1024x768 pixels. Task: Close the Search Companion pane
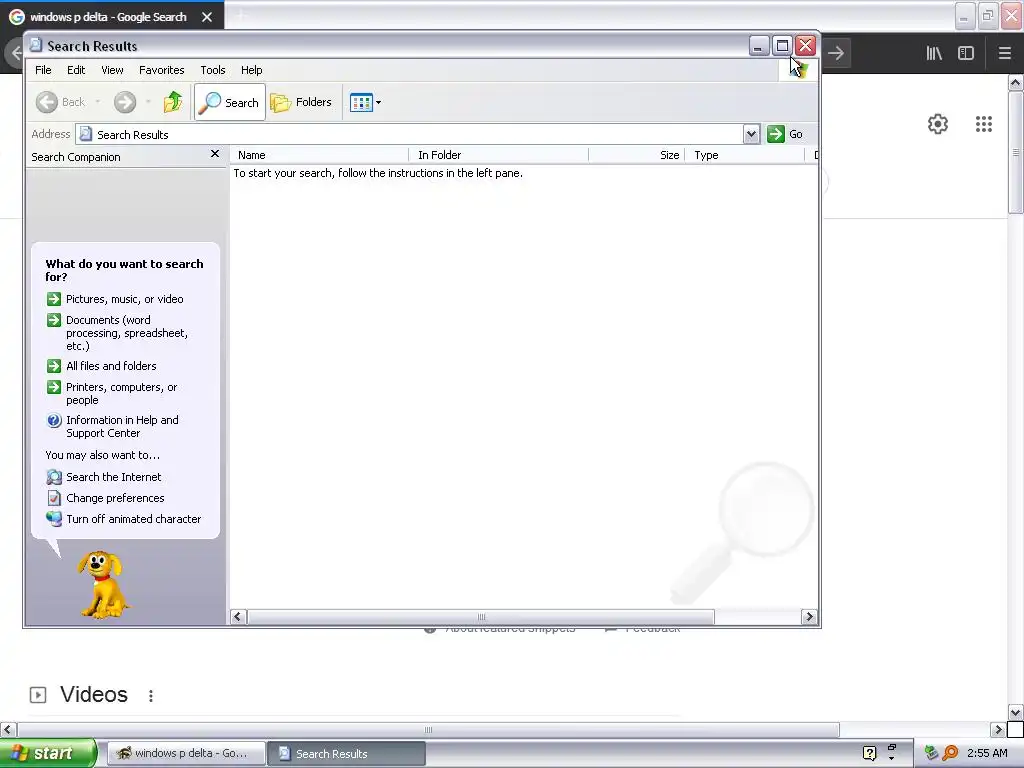[215, 154]
